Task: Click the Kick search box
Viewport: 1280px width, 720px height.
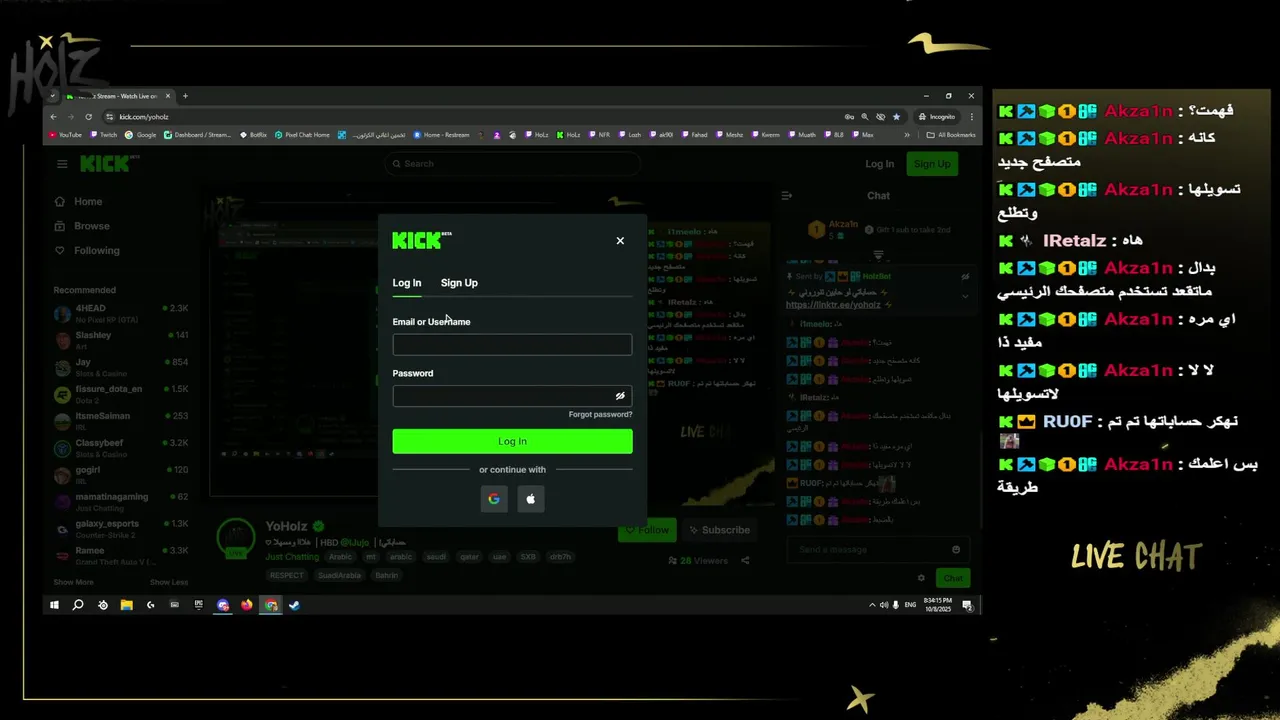Action: point(512,164)
